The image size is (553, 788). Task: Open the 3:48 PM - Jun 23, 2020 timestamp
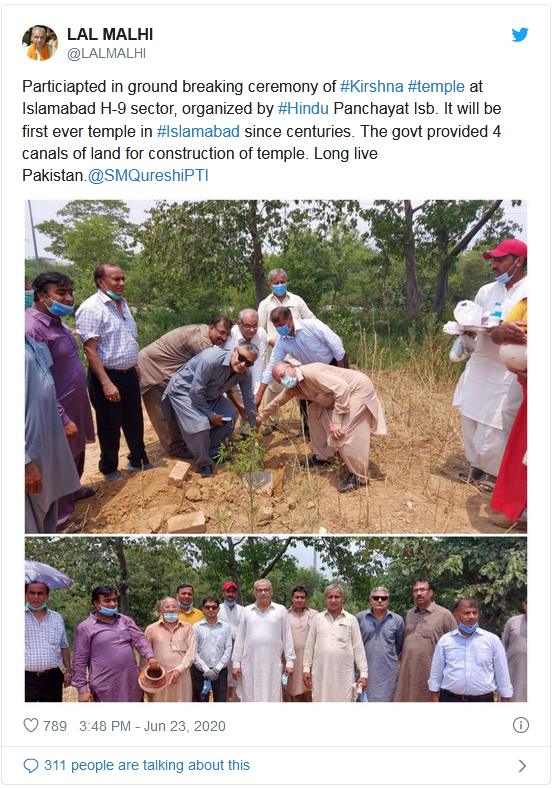(152, 726)
